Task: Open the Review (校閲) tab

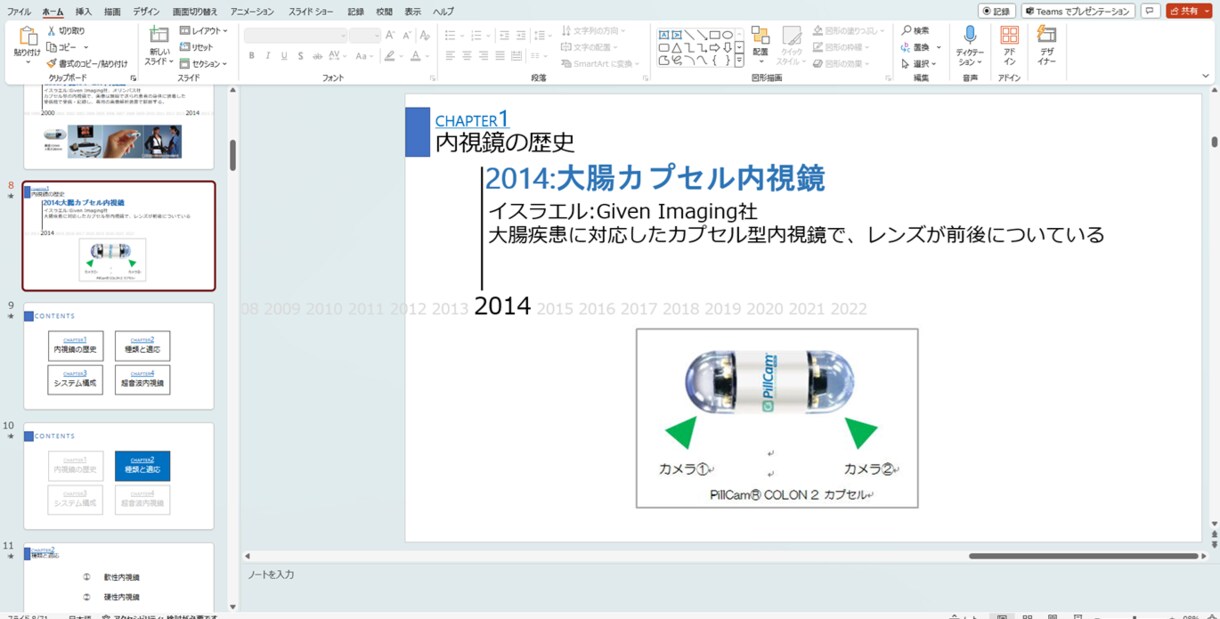Action: click(x=384, y=11)
